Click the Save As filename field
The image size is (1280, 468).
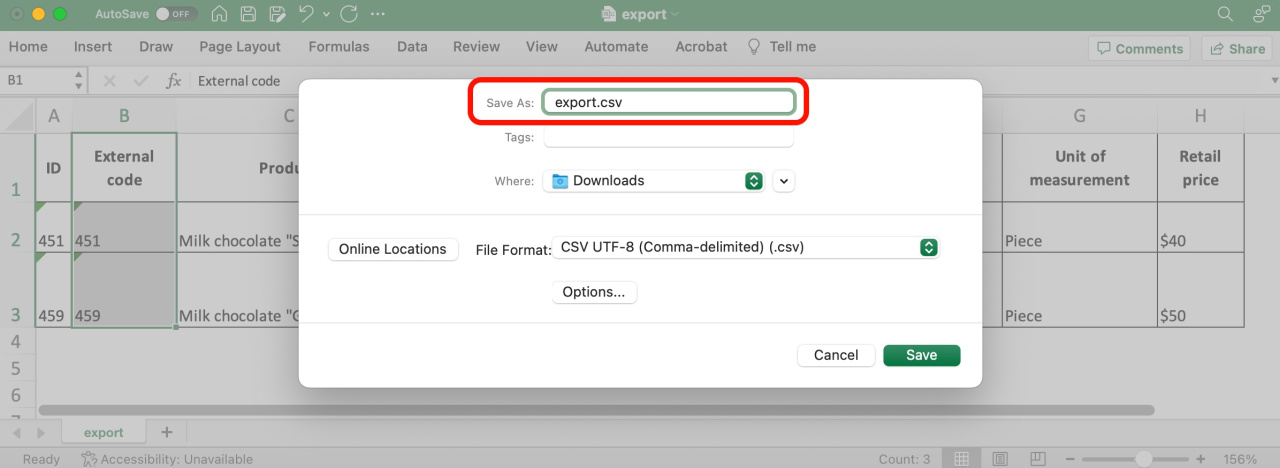[668, 102]
